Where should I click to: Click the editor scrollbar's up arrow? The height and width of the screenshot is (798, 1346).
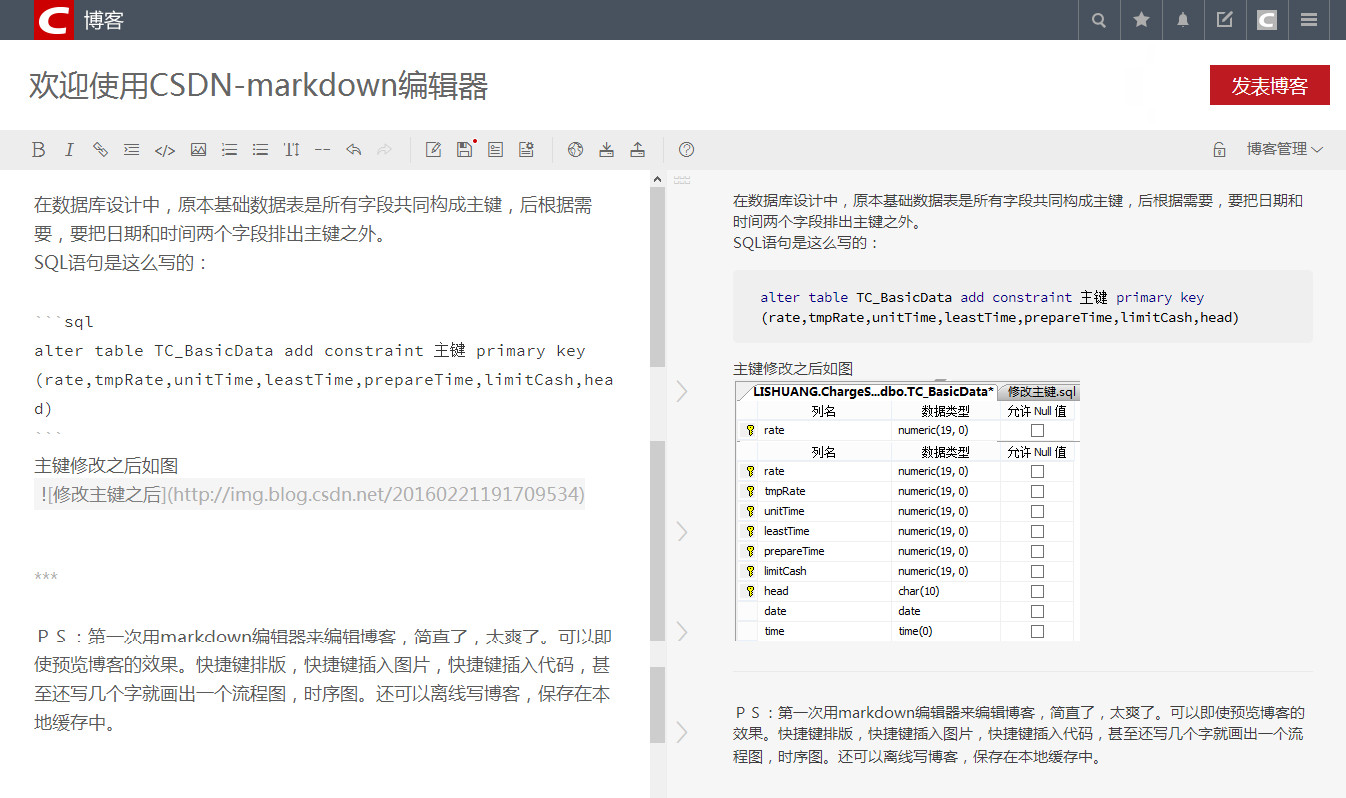657,179
